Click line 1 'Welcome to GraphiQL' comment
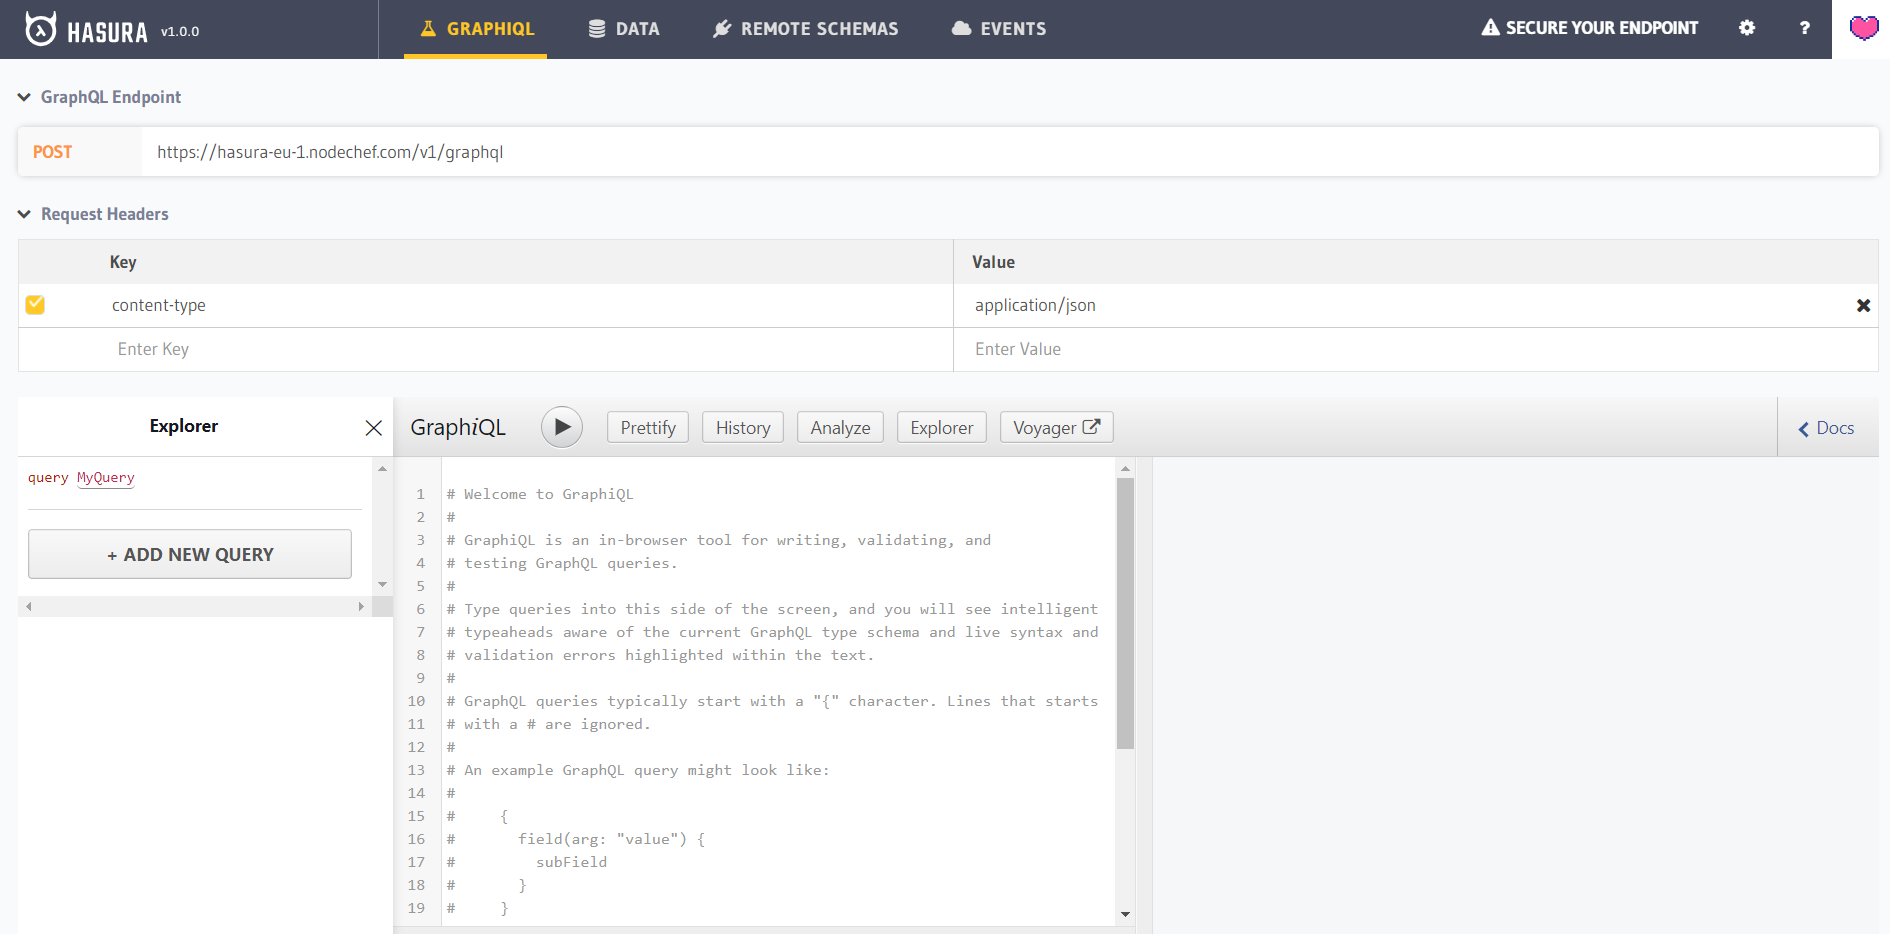Viewport: 1890px width, 934px height. pyautogui.click(x=540, y=494)
